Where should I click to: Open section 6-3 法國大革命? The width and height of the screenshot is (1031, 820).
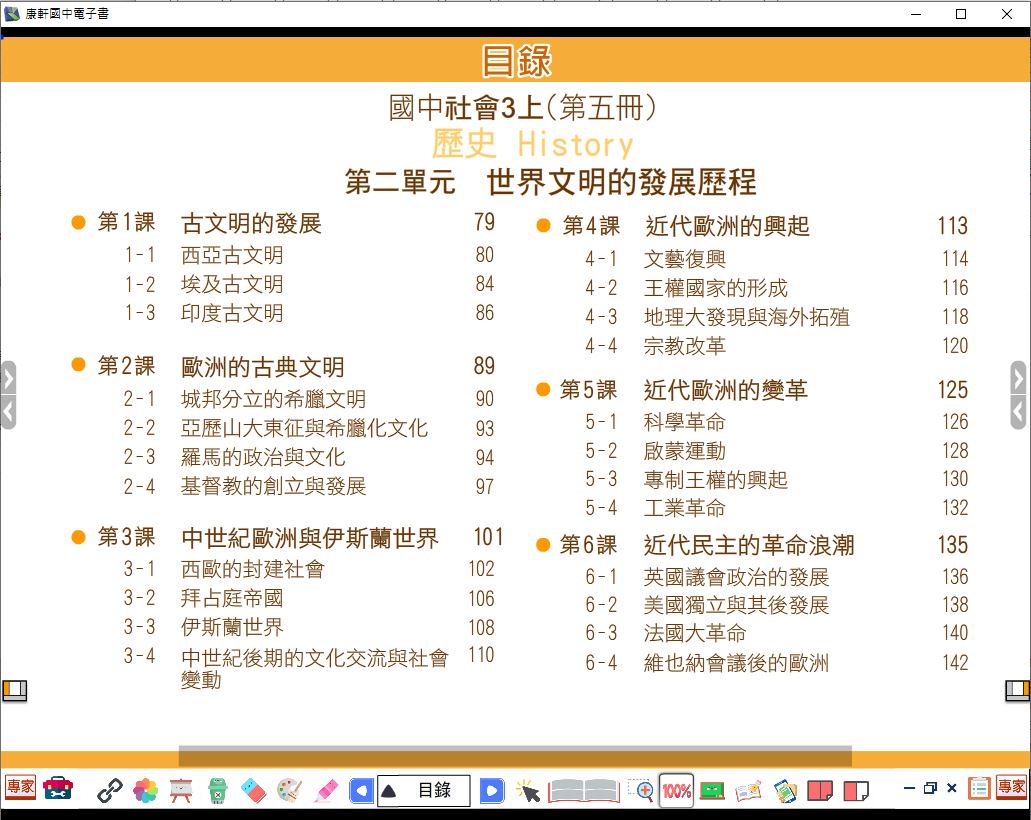pos(694,634)
